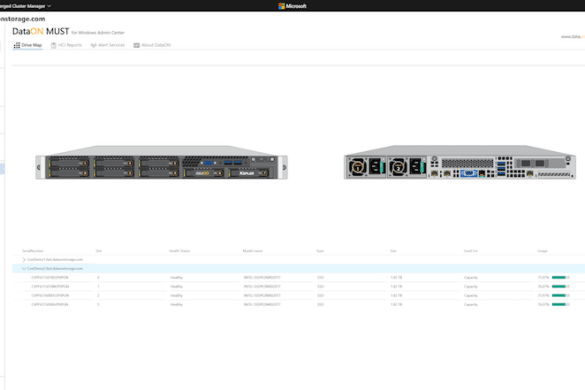Screen dimensions: 585x390
Task: Select the upper-left drive bay on front chassis
Action: (69, 163)
